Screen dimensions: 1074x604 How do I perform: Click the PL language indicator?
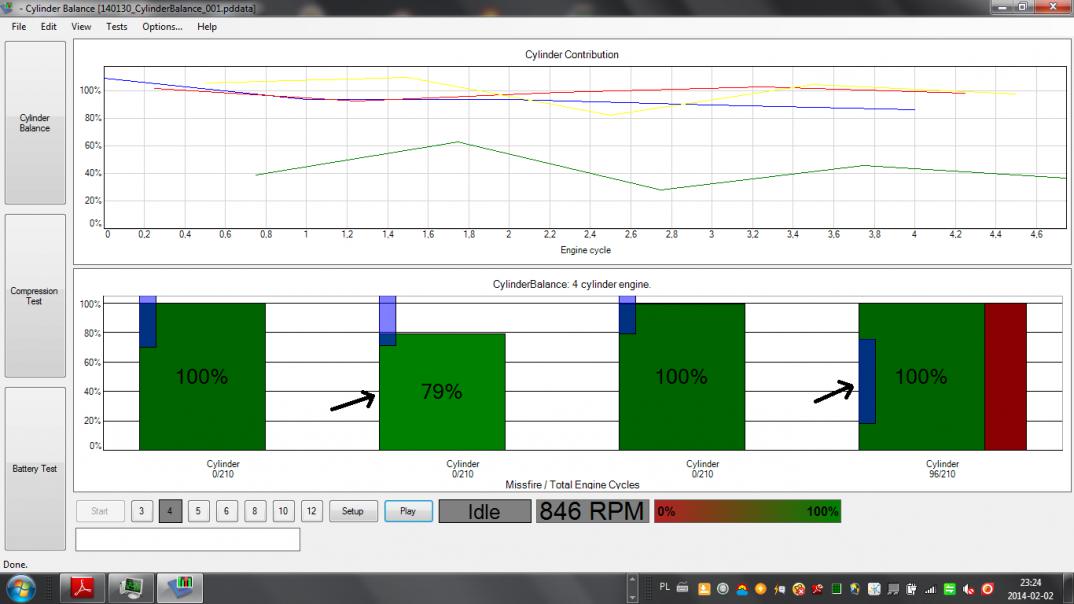[664, 587]
